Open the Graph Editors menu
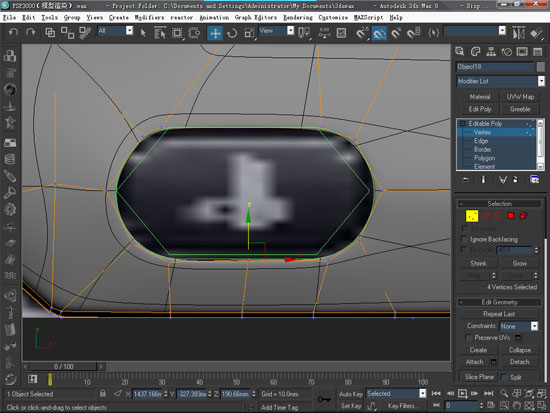 (x=256, y=18)
